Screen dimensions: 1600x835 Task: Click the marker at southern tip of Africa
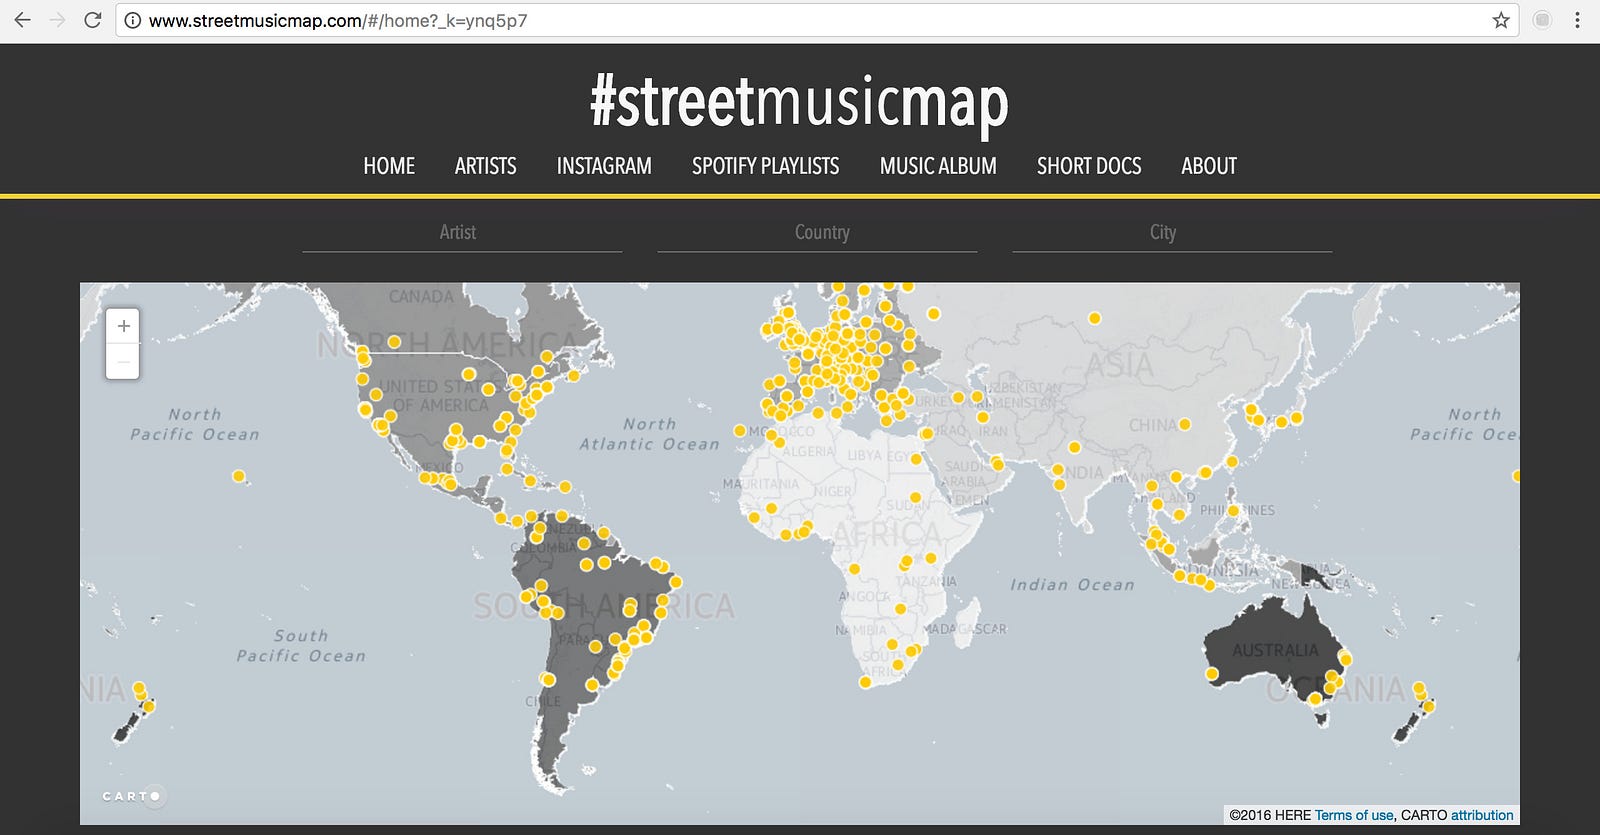pyautogui.click(x=866, y=682)
